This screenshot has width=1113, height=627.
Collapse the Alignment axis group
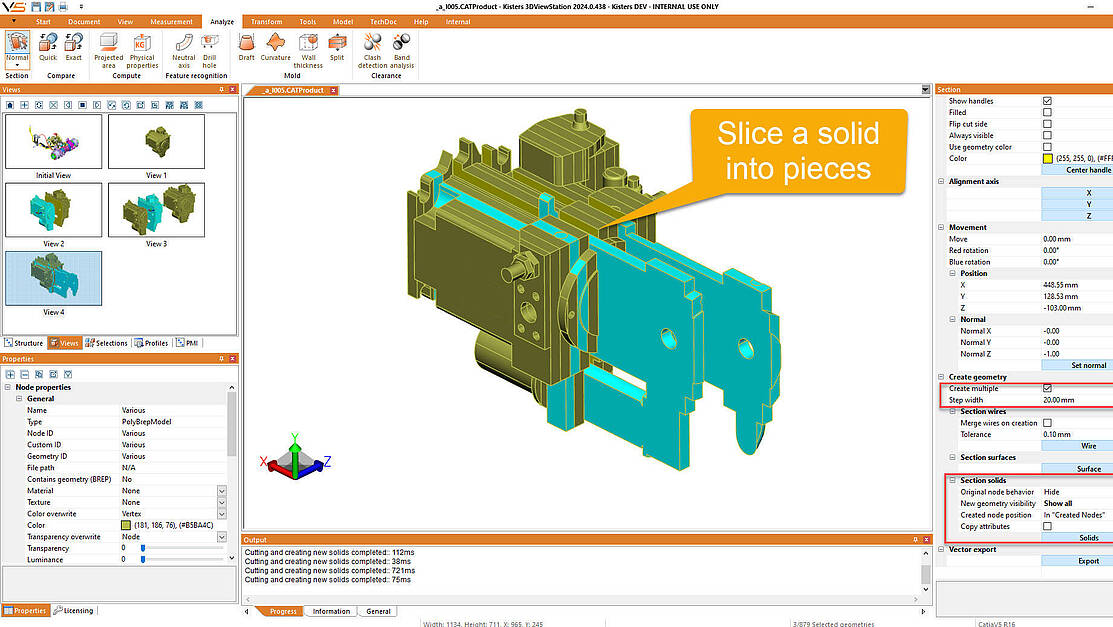[941, 181]
